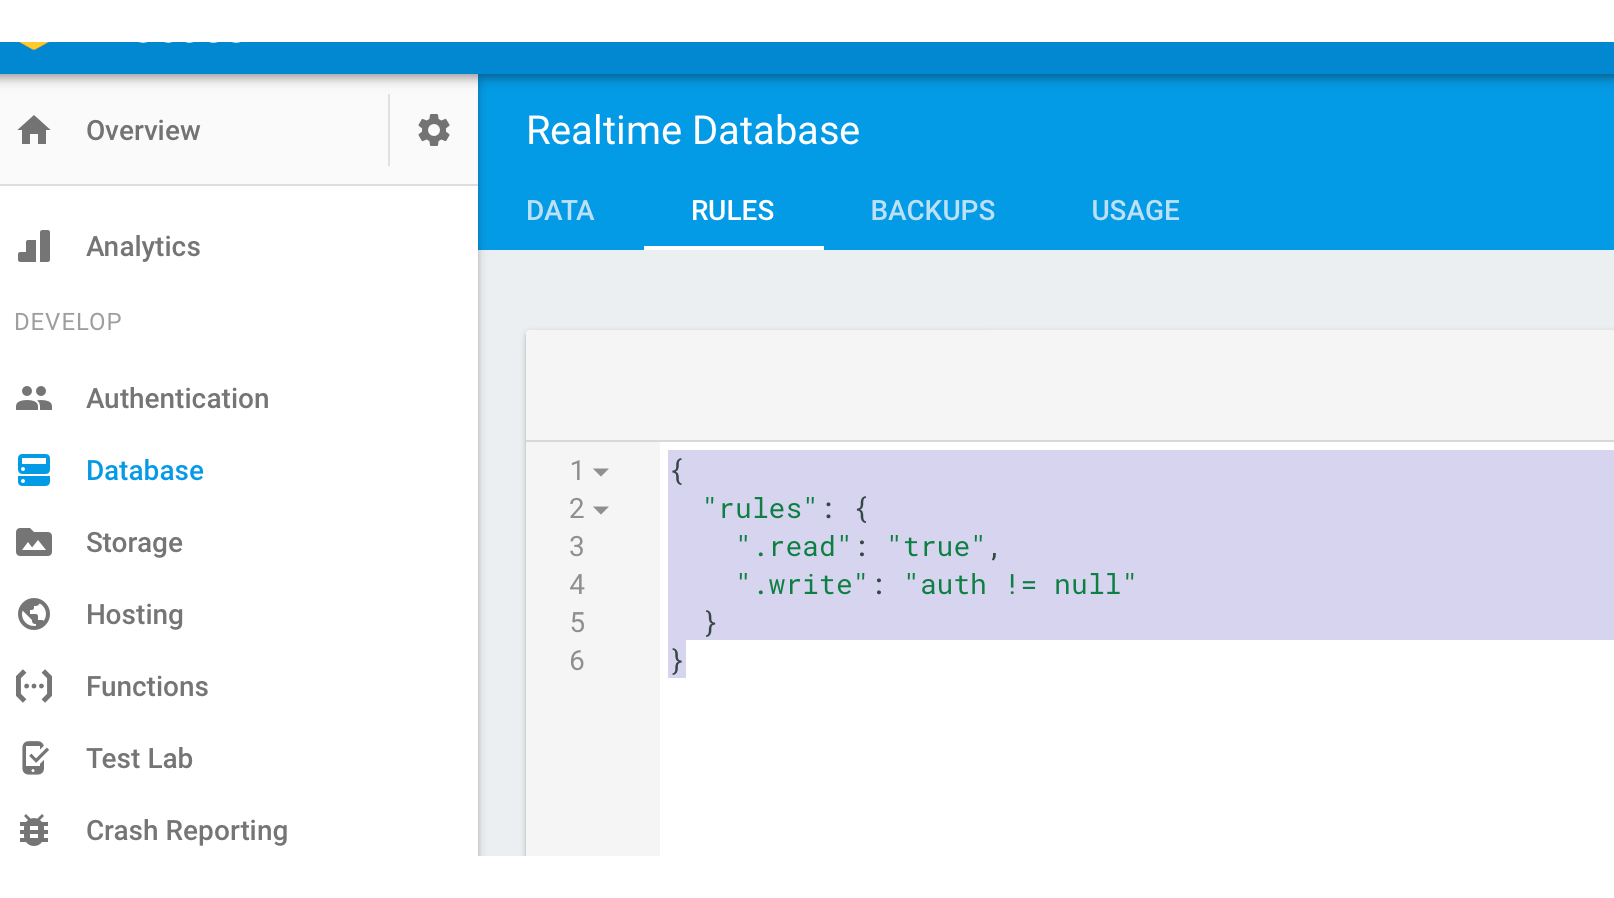Navigate to Hosting
1614x898 pixels.
tap(135, 614)
